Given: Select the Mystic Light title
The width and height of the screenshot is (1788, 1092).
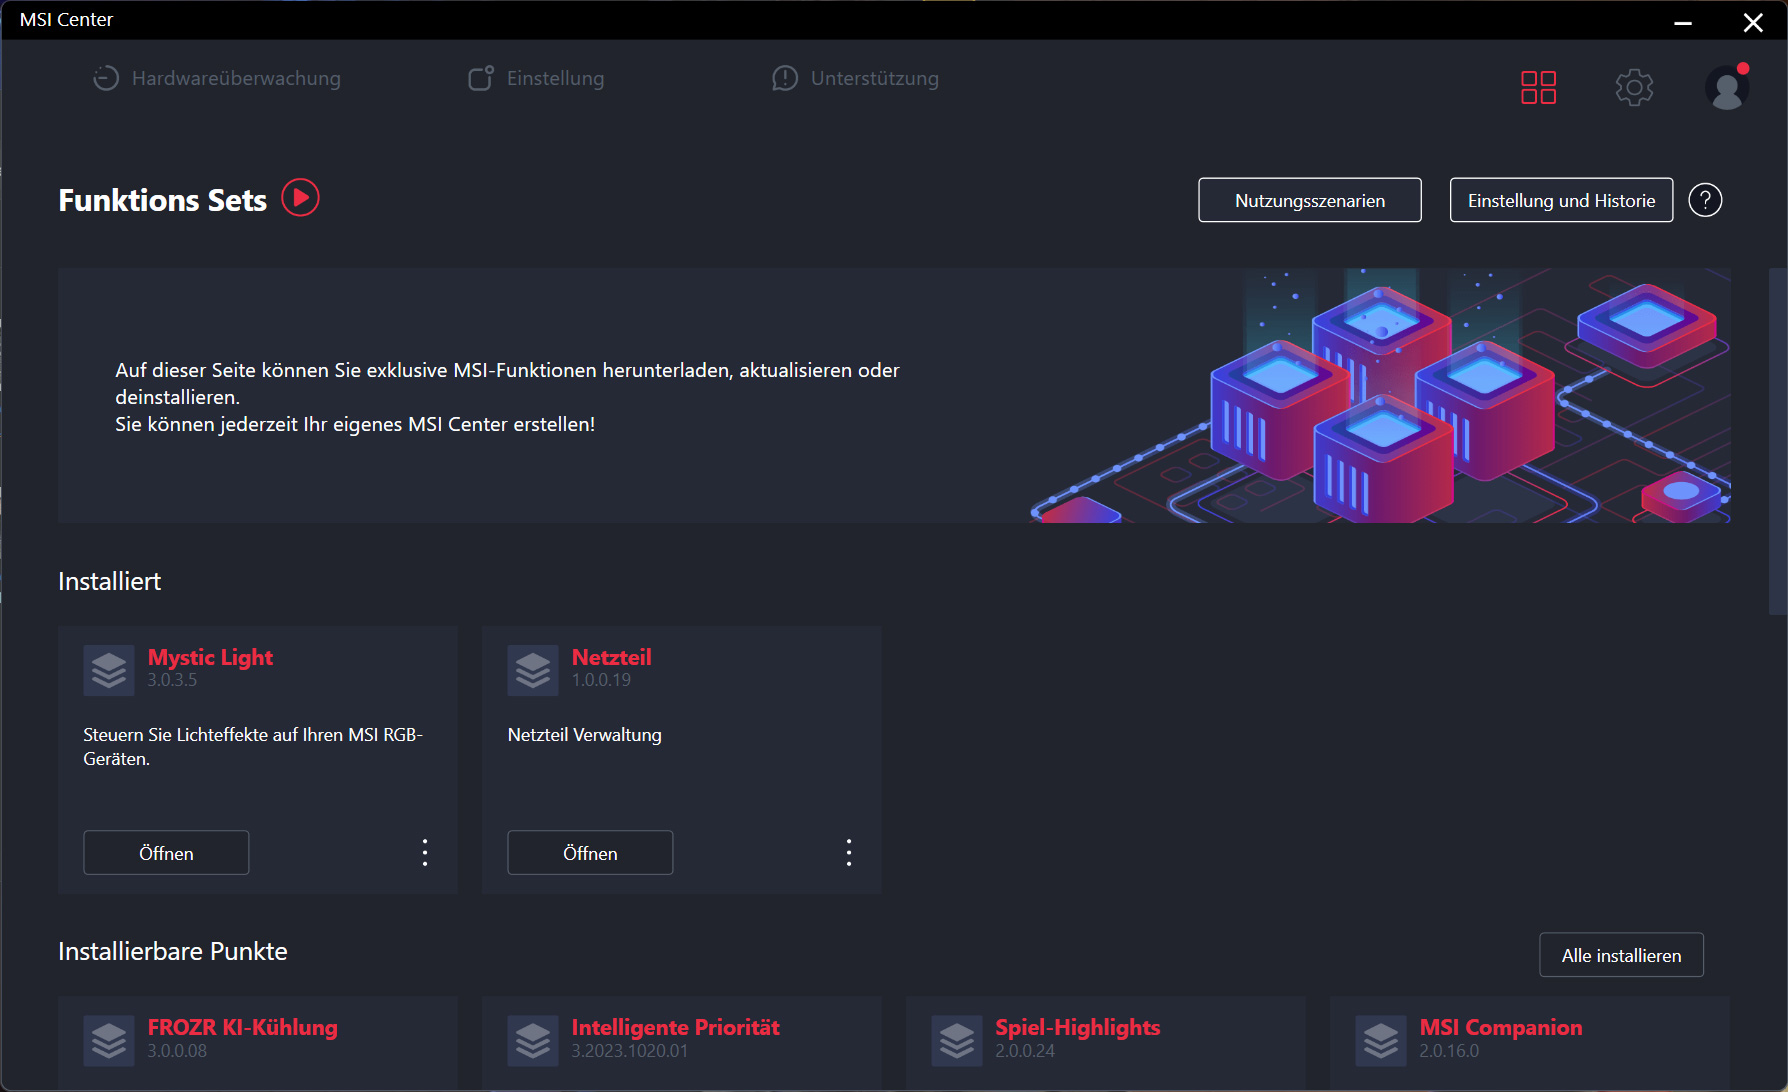Looking at the screenshot, I should click(210, 657).
